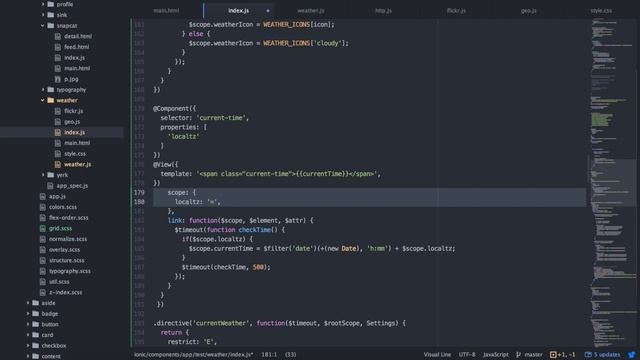This screenshot has width=640, height=360.
Task: Click the word checkTime after function
Action: (x=255, y=230)
